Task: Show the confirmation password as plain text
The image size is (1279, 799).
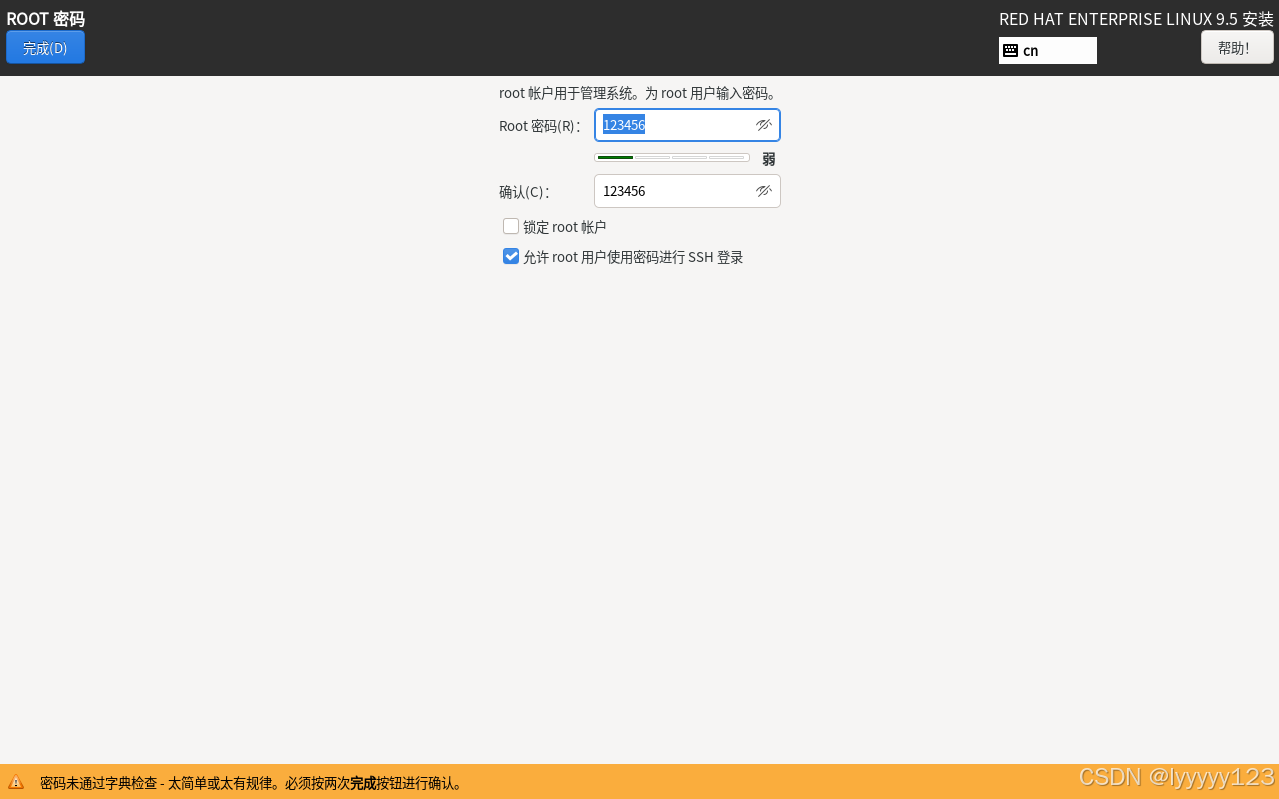Action: point(763,191)
